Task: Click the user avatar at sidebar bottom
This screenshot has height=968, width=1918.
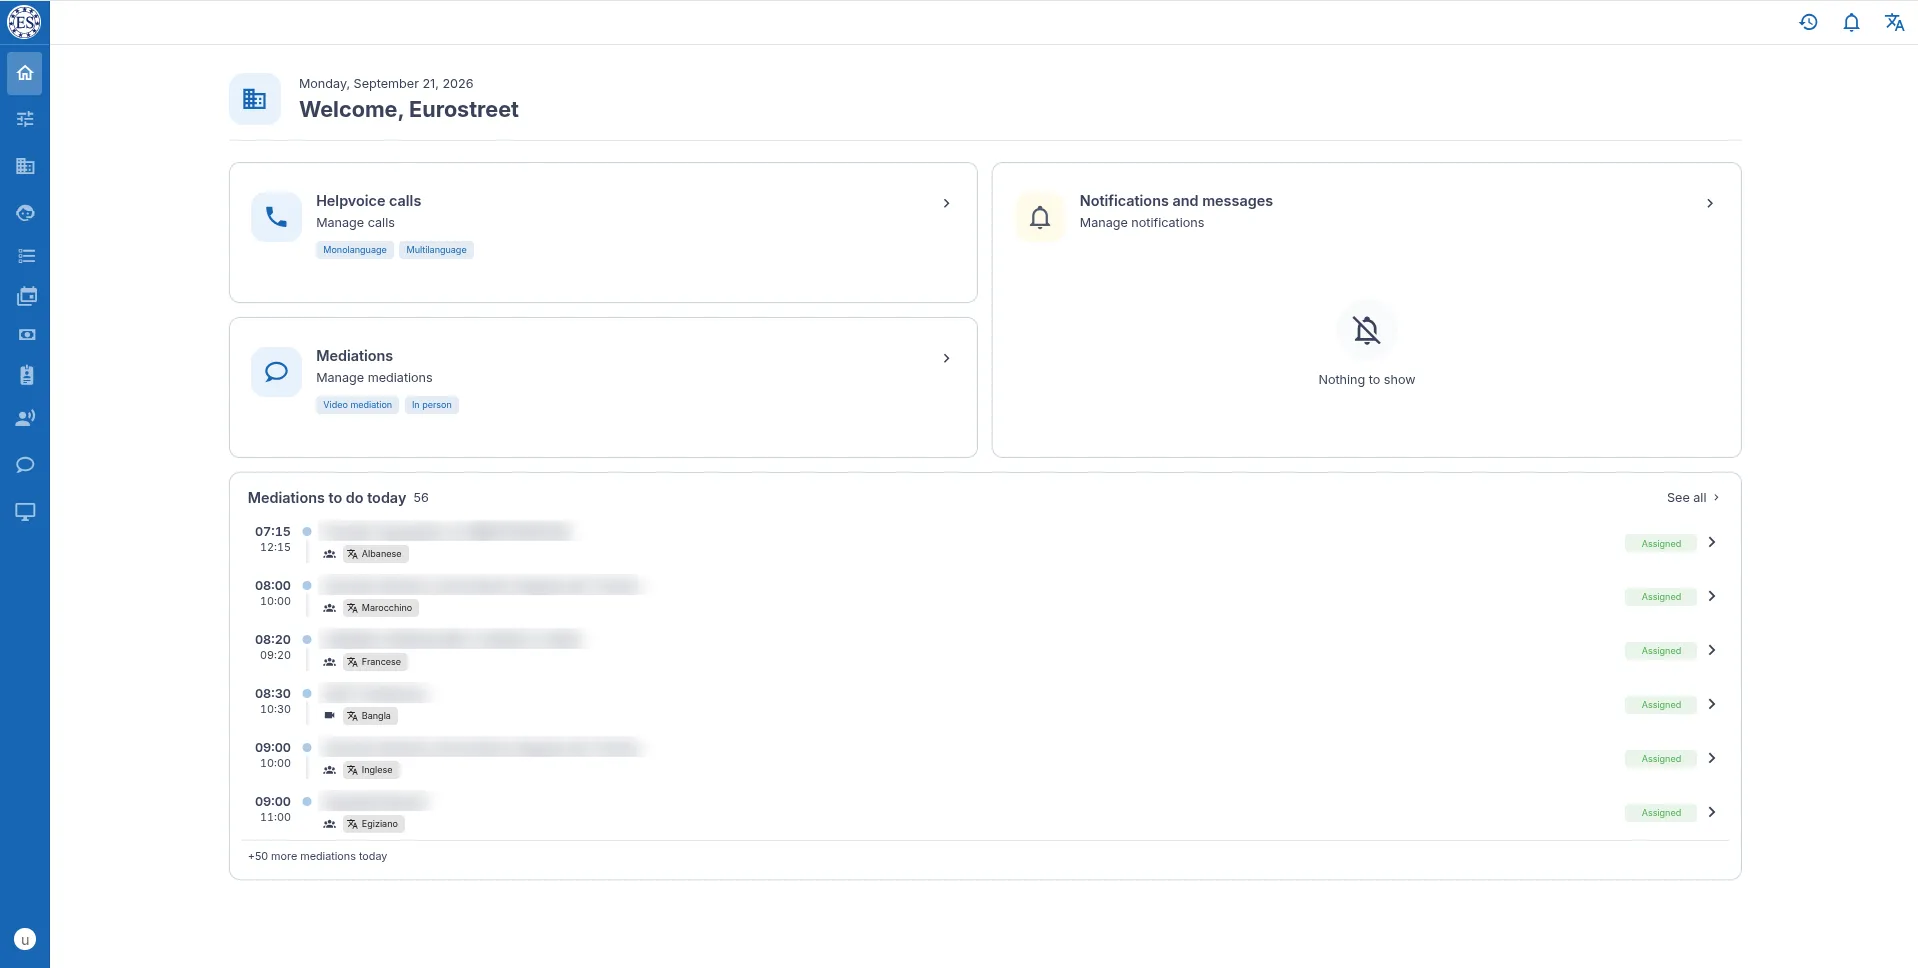Action: click(25, 939)
